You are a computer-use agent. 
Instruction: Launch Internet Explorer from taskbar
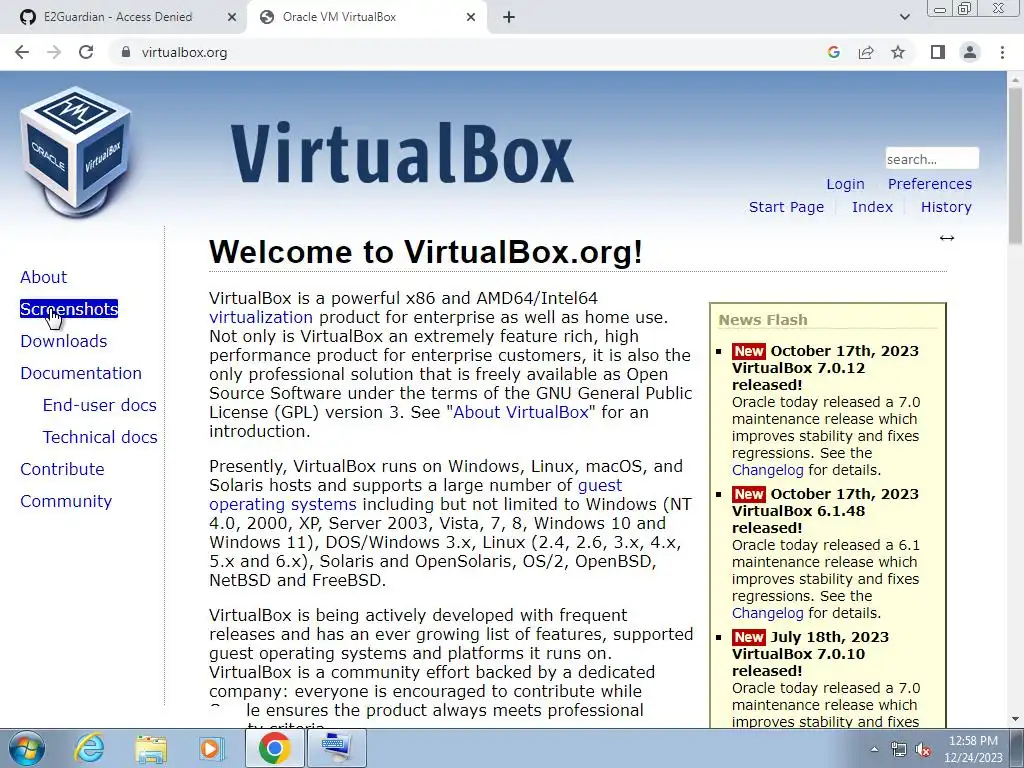(x=89, y=748)
